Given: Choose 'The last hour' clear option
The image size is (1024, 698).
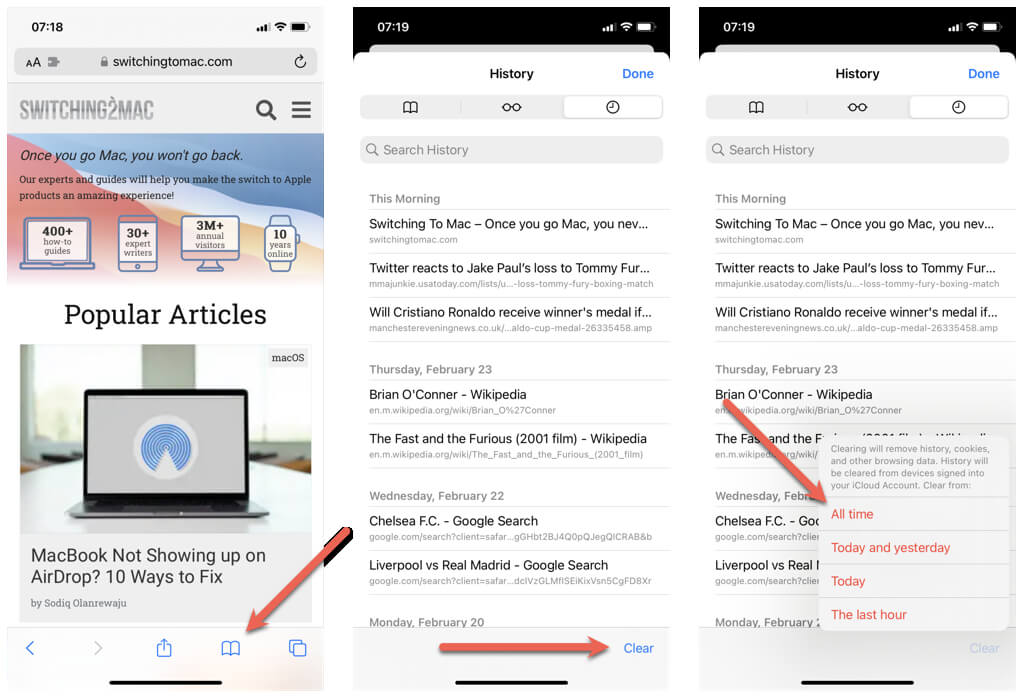Looking at the screenshot, I should tap(914, 614).
